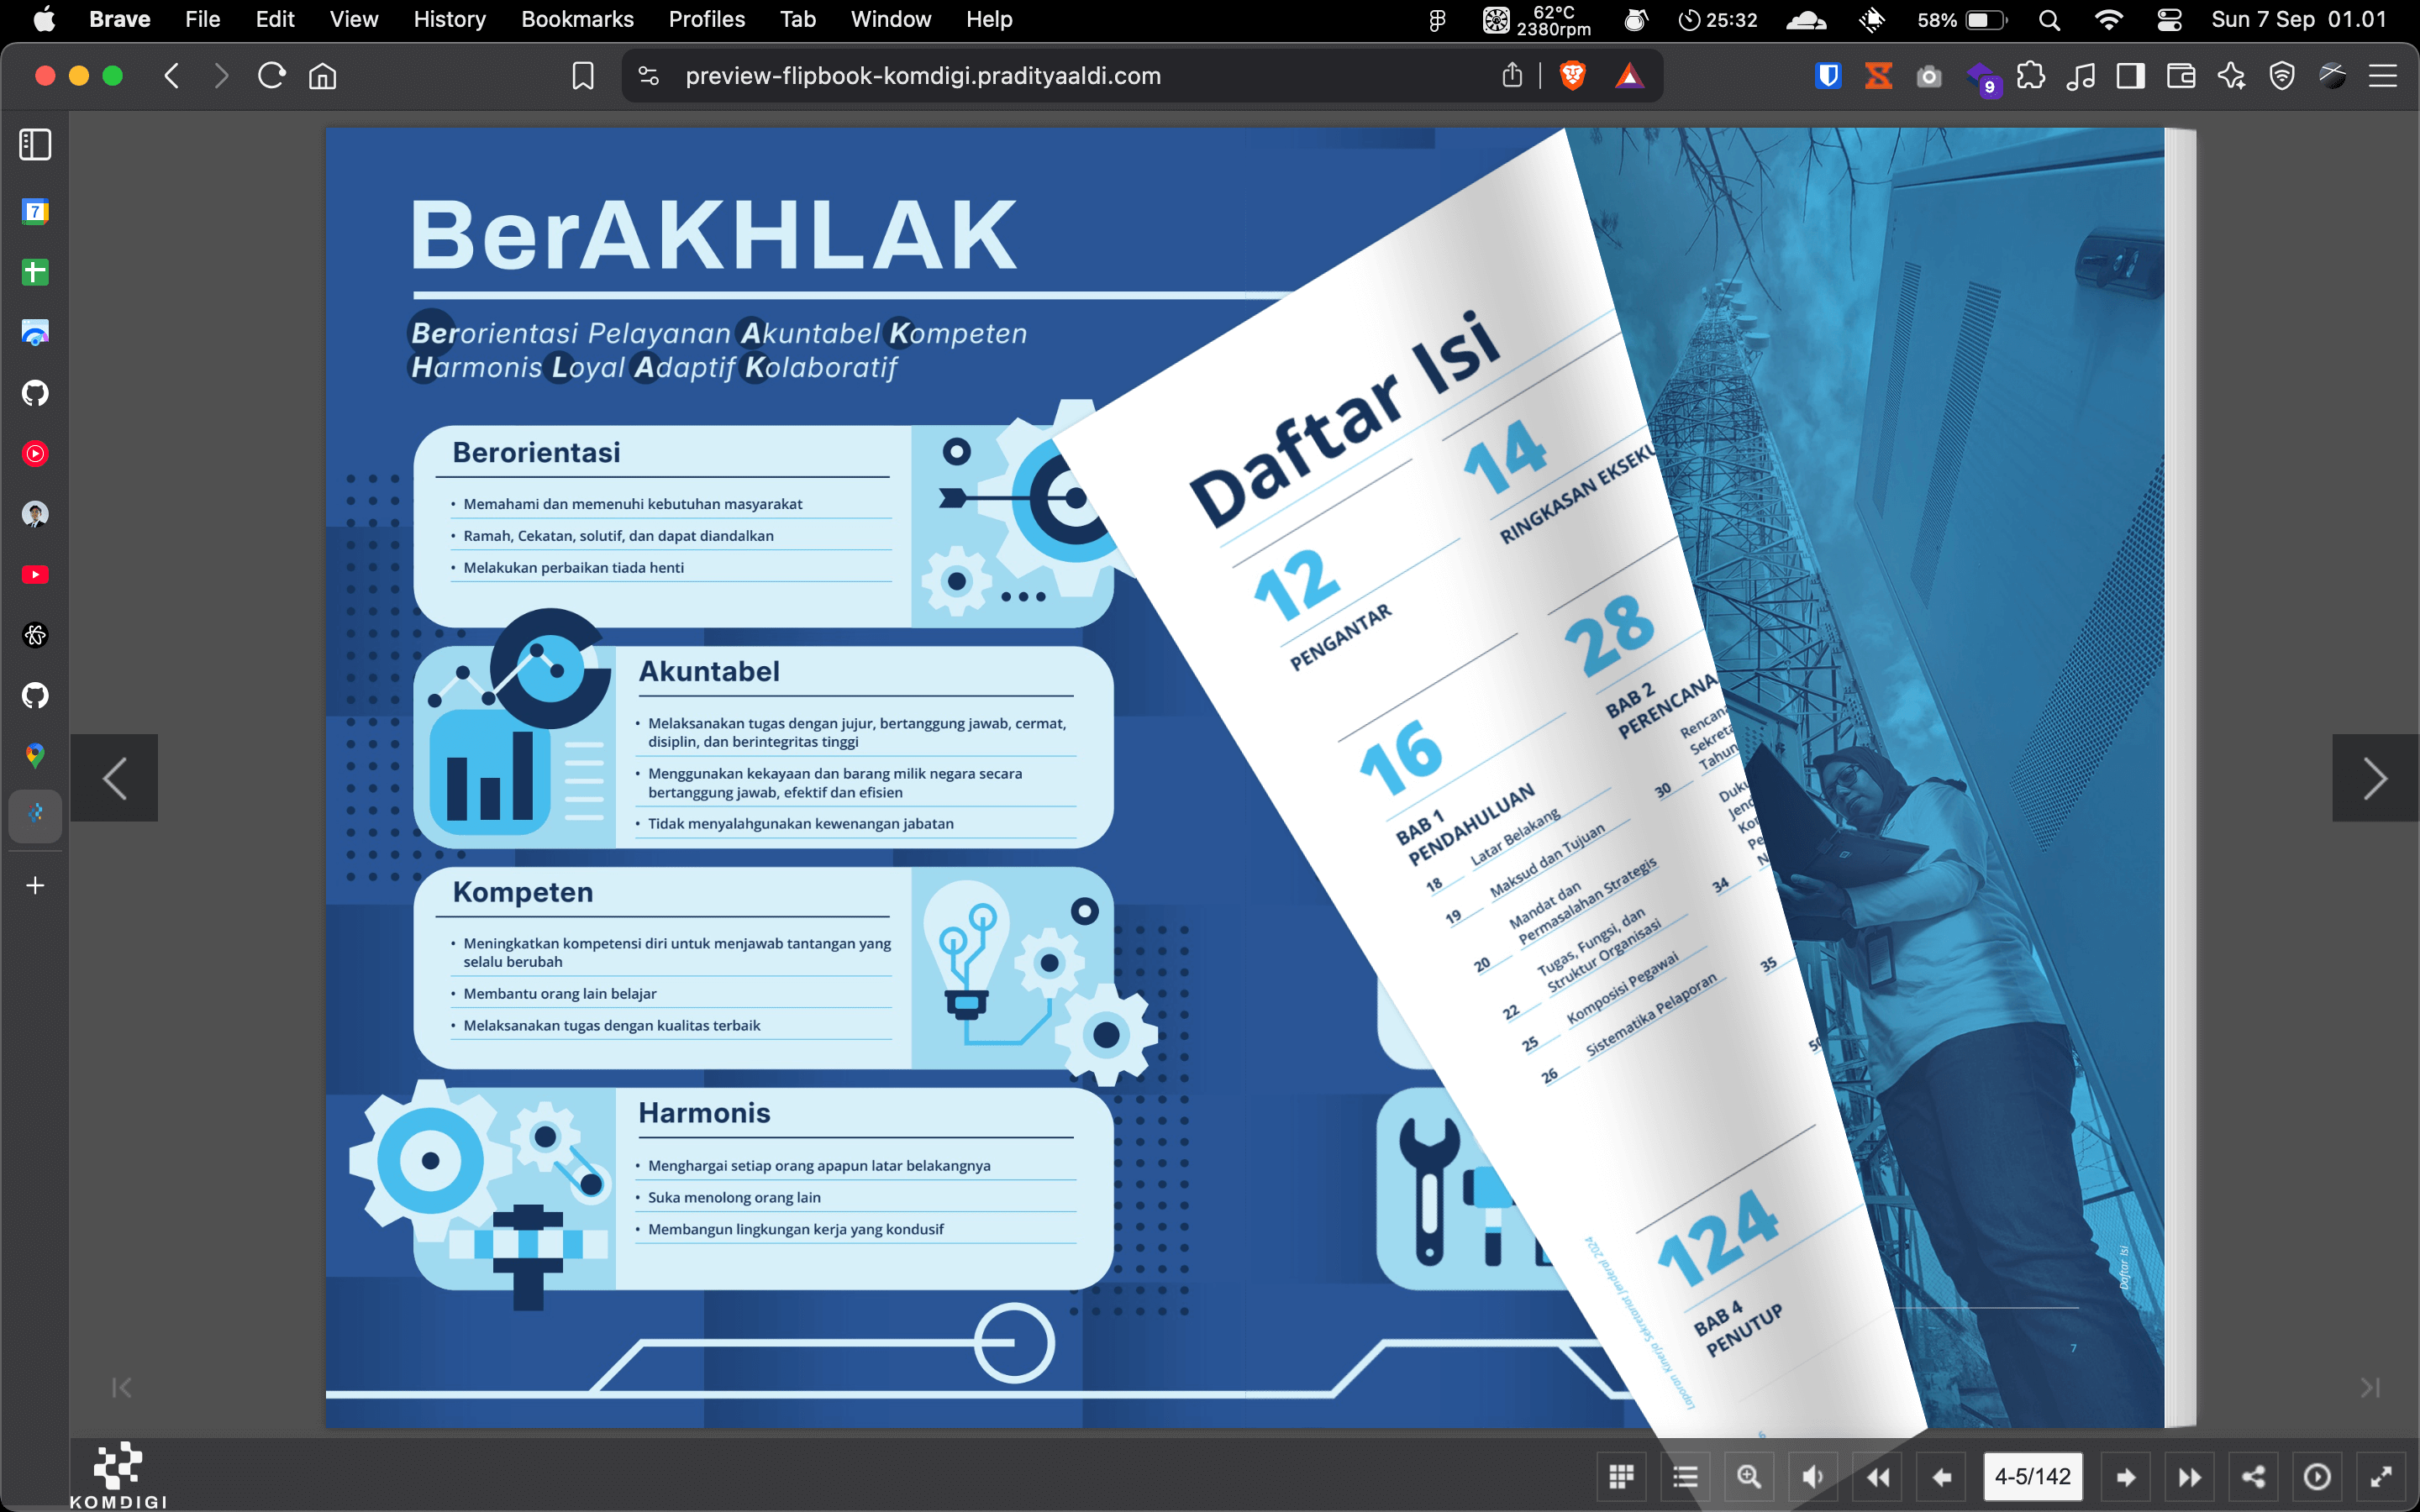Viewport: 2420px width, 1512px height.
Task: Go to next page in bottom toolbar
Action: click(2125, 1476)
